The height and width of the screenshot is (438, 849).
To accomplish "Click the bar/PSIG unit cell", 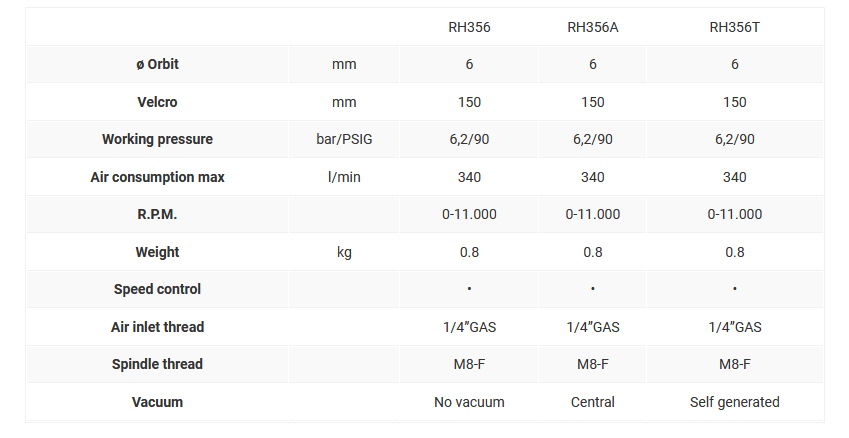I will pyautogui.click(x=344, y=139).
